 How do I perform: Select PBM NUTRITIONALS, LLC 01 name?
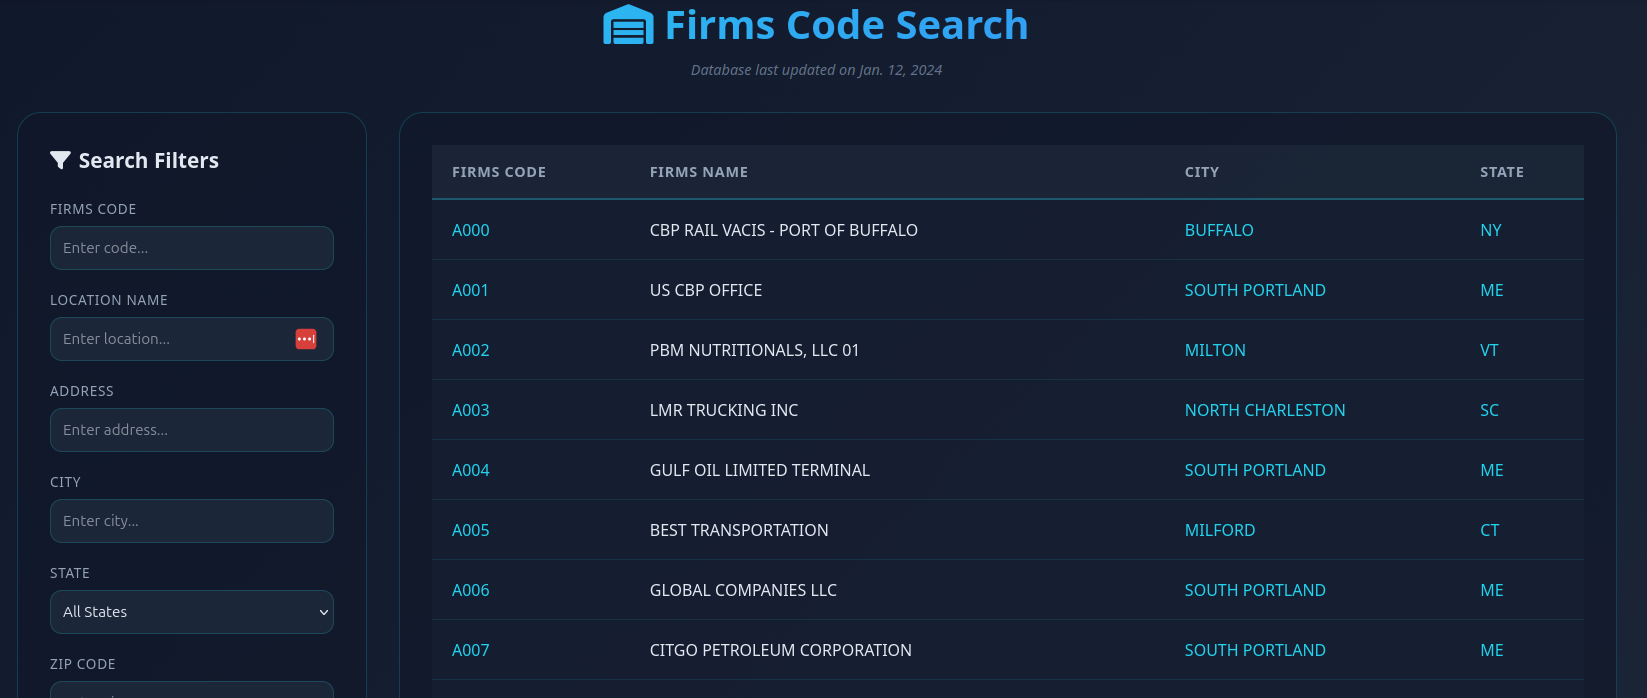755,350
